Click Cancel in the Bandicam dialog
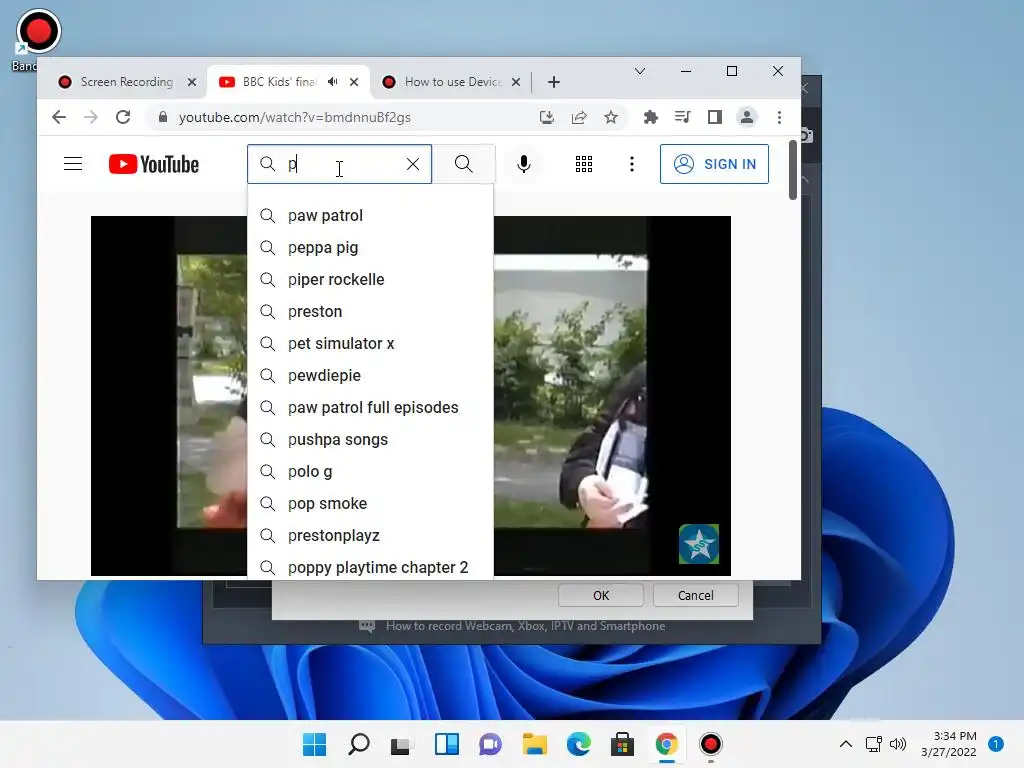This screenshot has height=768, width=1024. (x=696, y=595)
